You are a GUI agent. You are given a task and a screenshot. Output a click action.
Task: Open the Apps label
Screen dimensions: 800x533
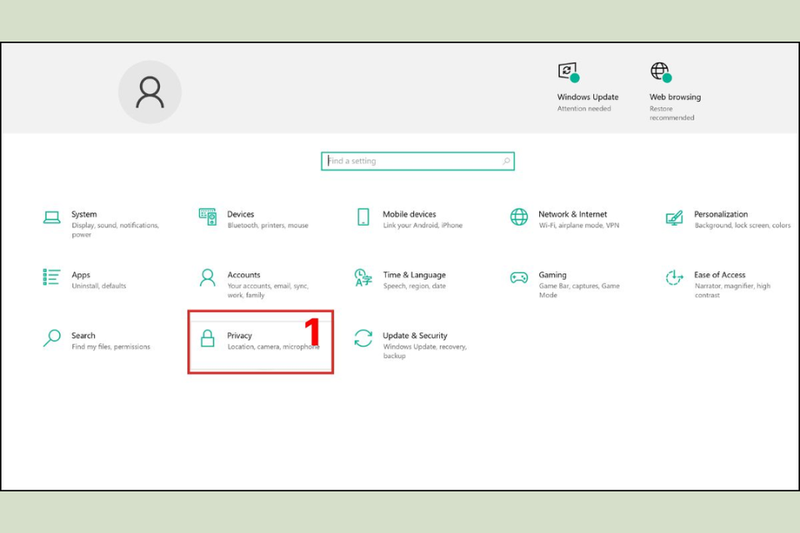pos(81,275)
